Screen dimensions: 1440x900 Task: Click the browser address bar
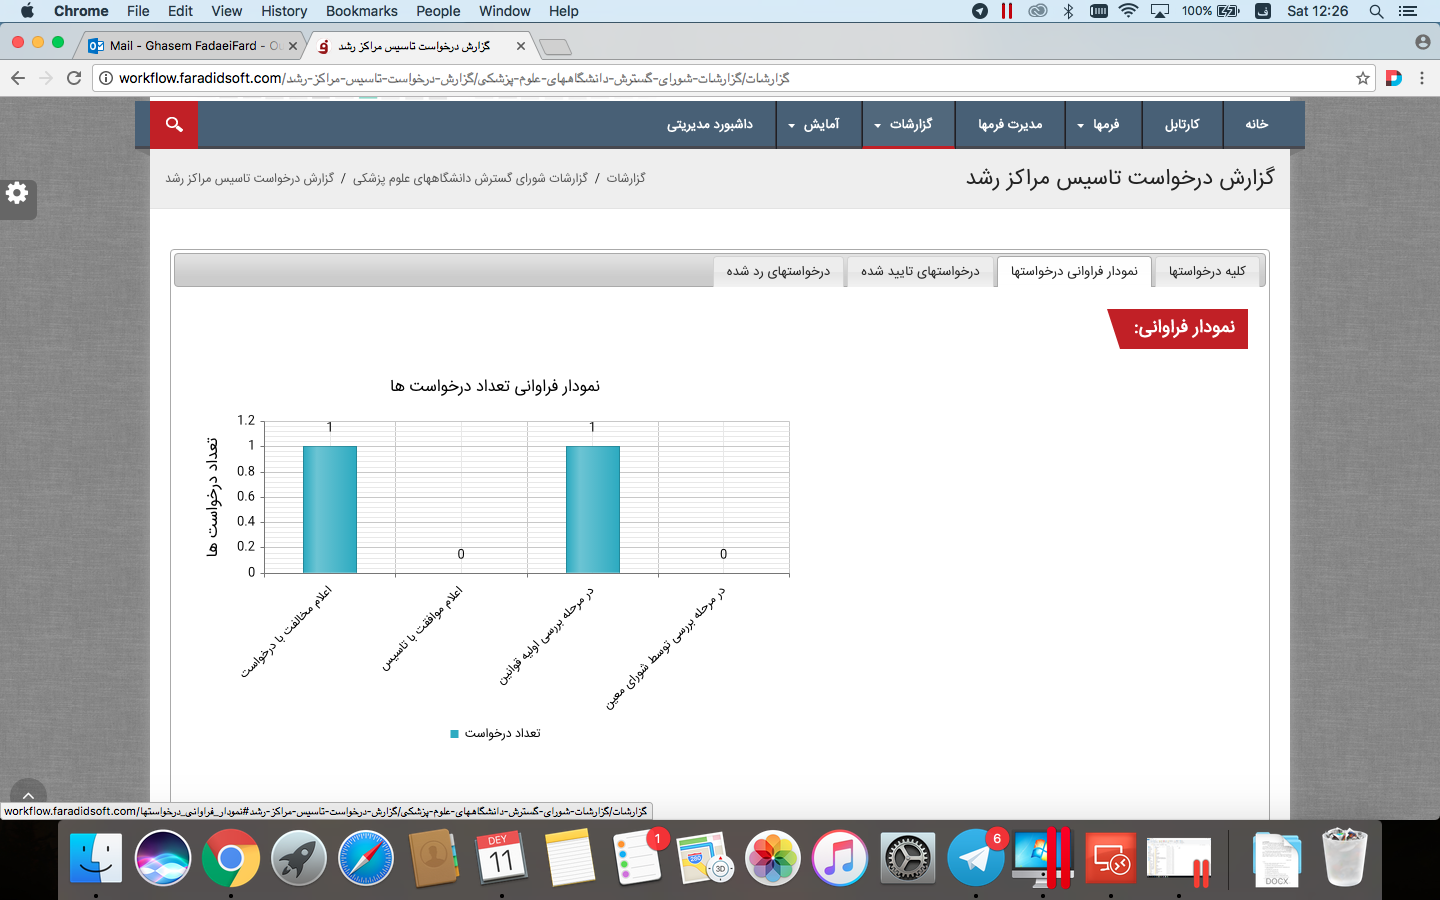coord(700,78)
